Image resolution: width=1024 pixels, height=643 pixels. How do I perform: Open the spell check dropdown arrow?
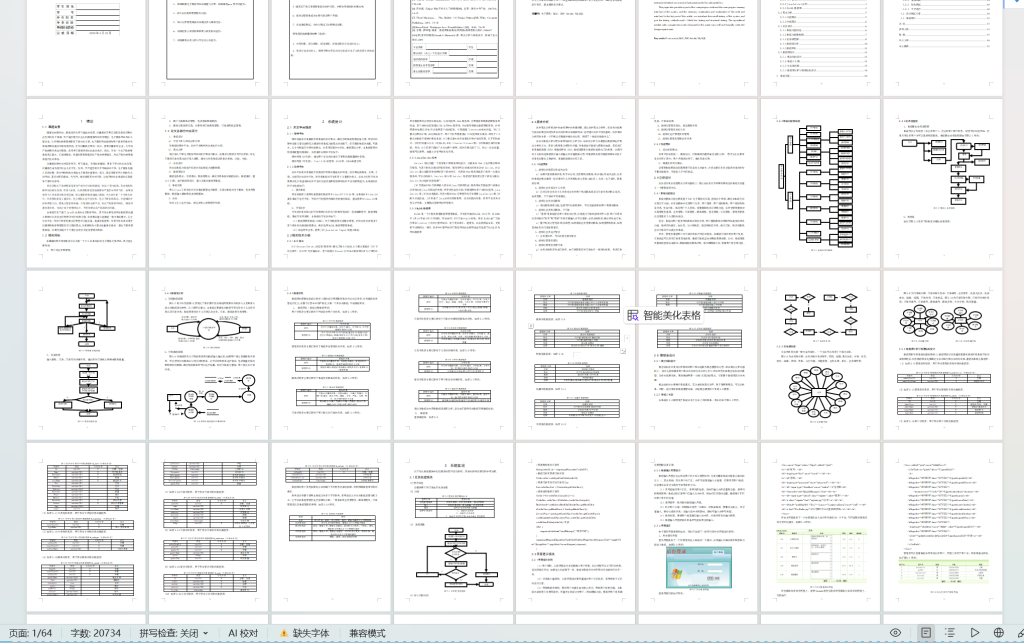click(x=206, y=633)
